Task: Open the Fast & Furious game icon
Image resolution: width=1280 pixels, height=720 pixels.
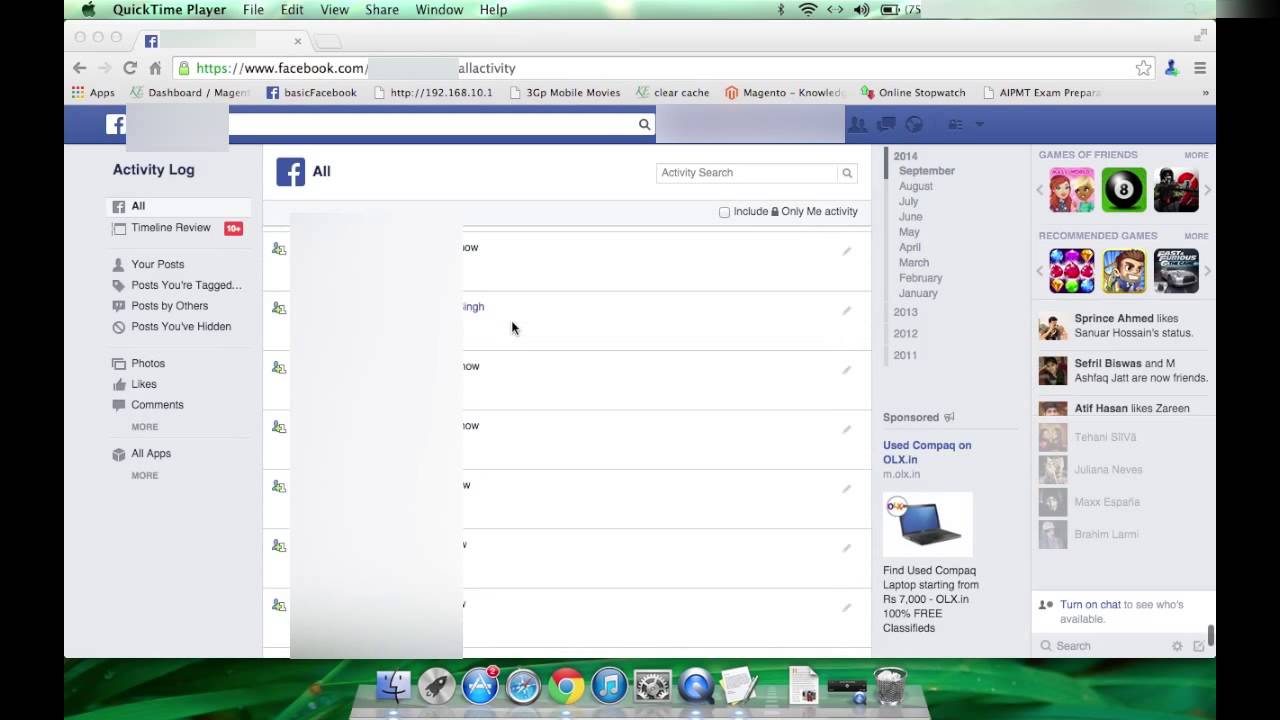Action: pos(1176,271)
